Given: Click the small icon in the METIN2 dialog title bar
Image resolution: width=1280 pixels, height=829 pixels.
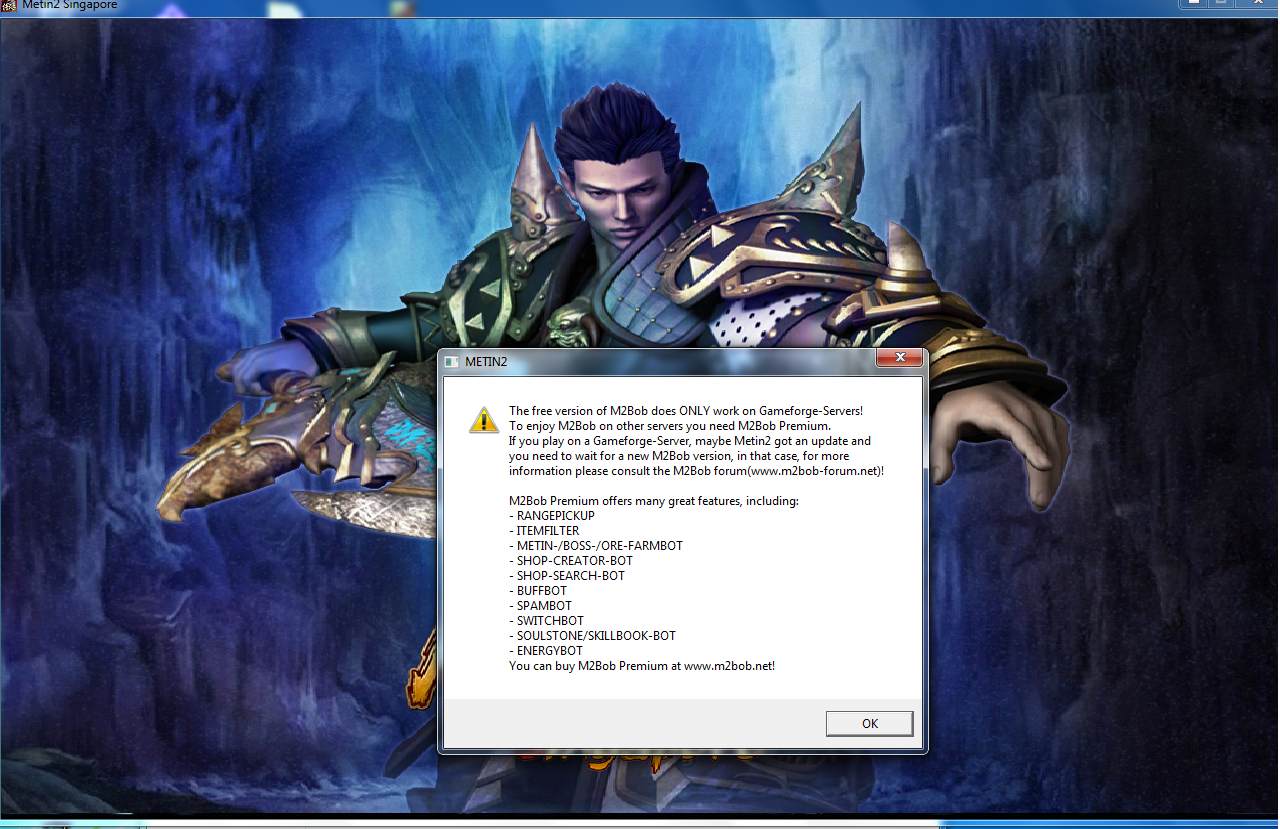Looking at the screenshot, I should pos(451,361).
